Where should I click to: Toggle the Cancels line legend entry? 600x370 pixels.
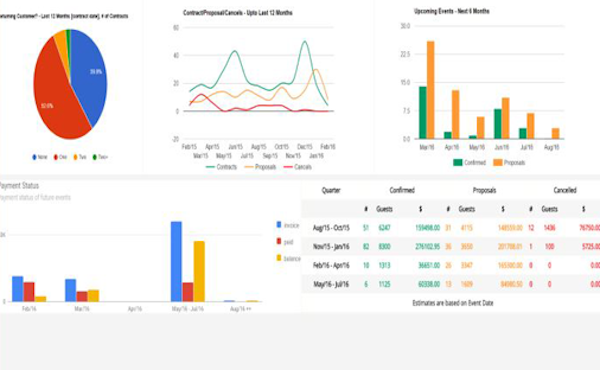pos(297,167)
